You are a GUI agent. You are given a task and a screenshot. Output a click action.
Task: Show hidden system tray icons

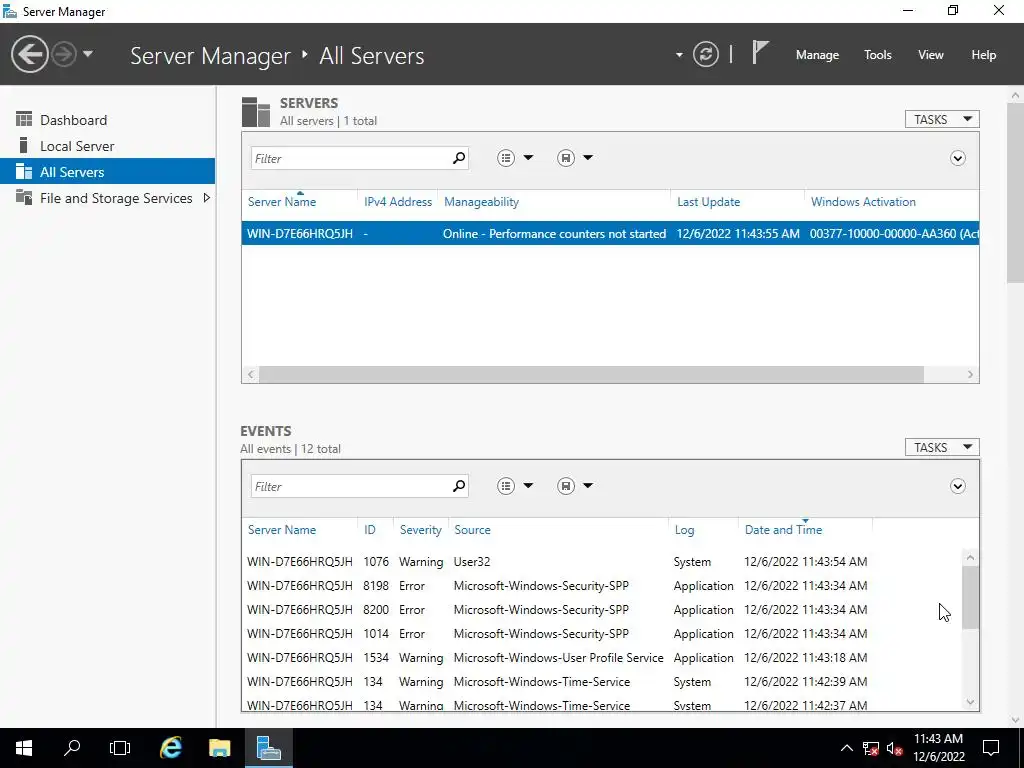(846, 748)
